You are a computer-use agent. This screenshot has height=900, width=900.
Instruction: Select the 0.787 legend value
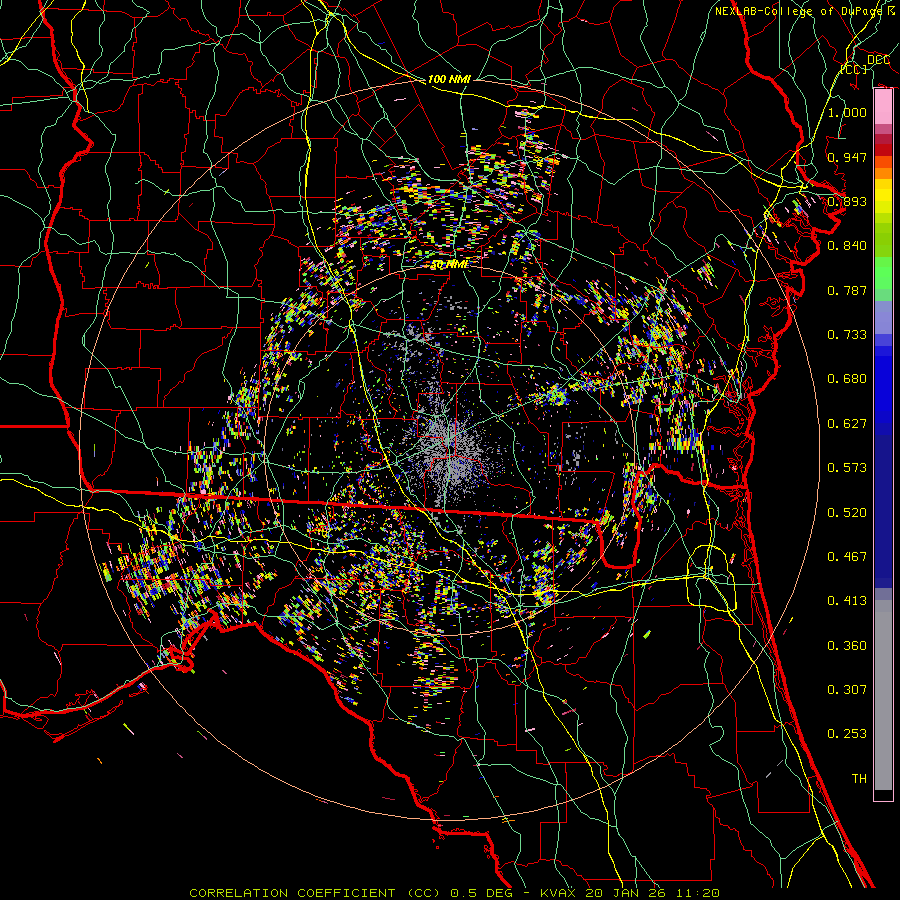point(847,290)
